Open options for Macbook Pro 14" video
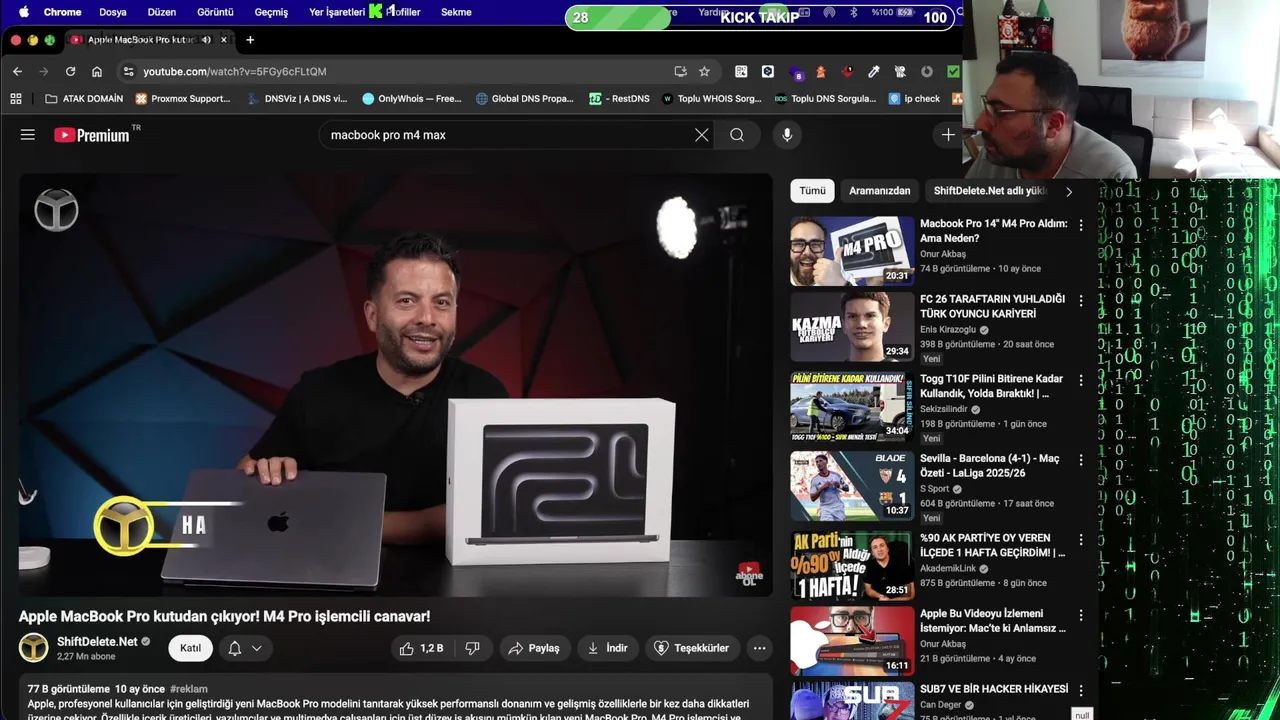The image size is (1280, 720). [x=1080, y=226]
